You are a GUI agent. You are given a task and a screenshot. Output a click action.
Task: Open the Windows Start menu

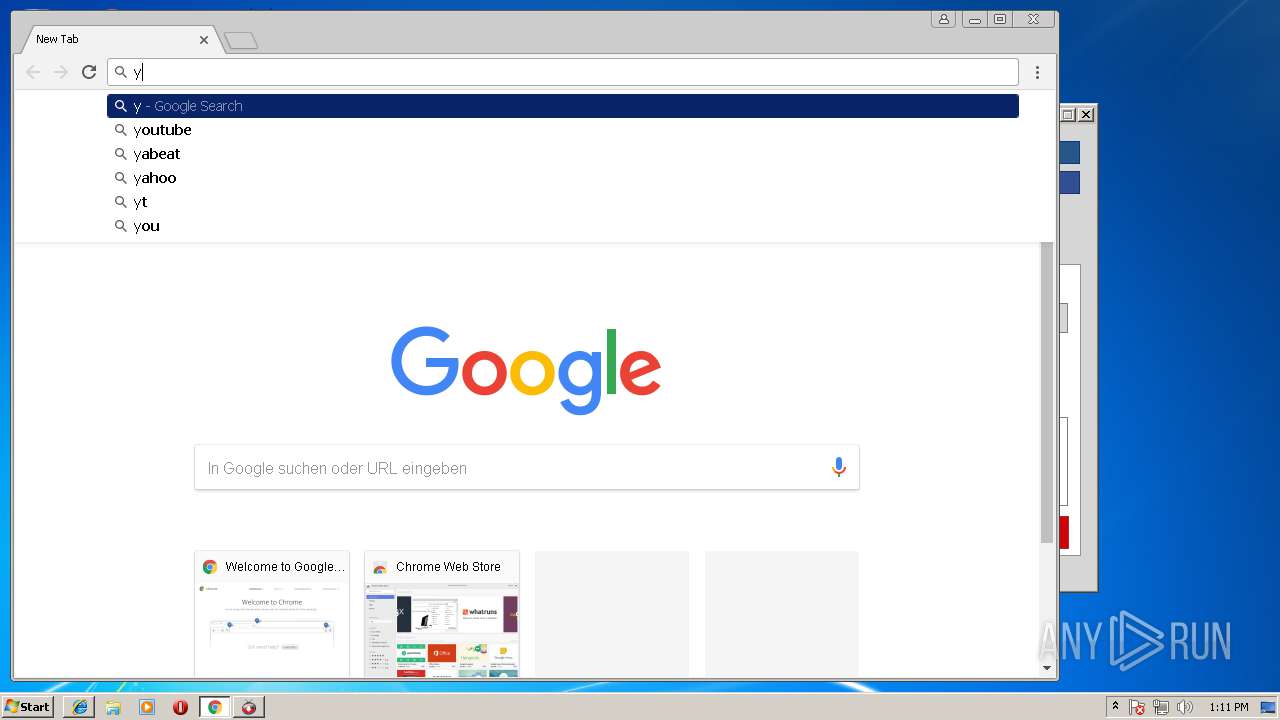pyautogui.click(x=27, y=707)
